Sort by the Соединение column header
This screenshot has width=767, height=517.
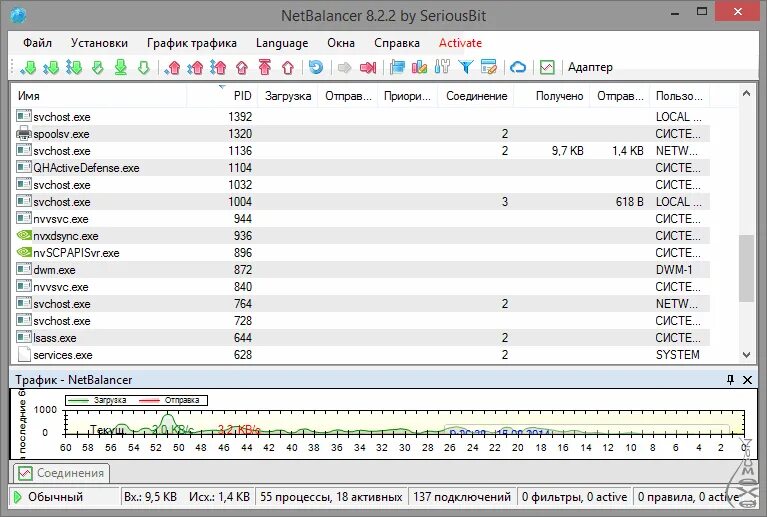[x=476, y=96]
